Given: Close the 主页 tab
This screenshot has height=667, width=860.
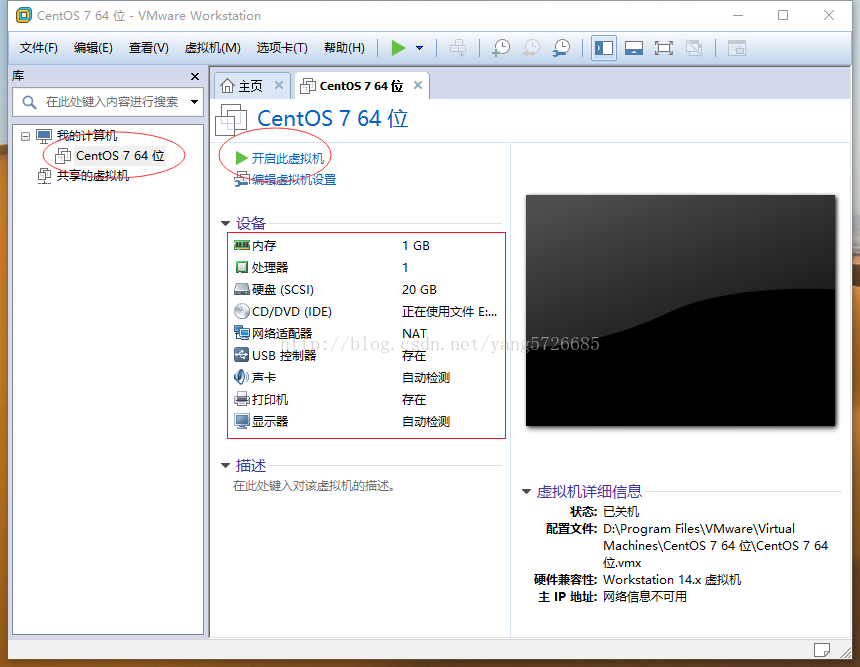Looking at the screenshot, I should 279,85.
